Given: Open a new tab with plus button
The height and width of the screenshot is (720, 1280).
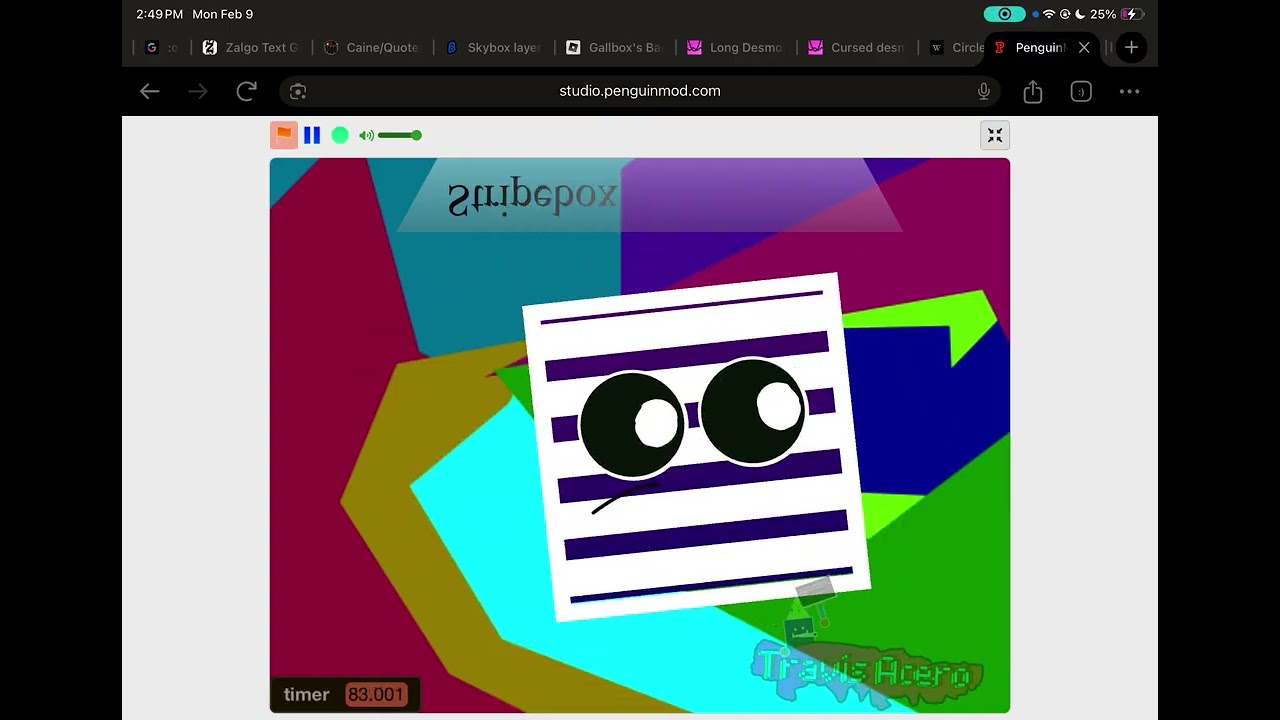Looking at the screenshot, I should point(1131,47).
